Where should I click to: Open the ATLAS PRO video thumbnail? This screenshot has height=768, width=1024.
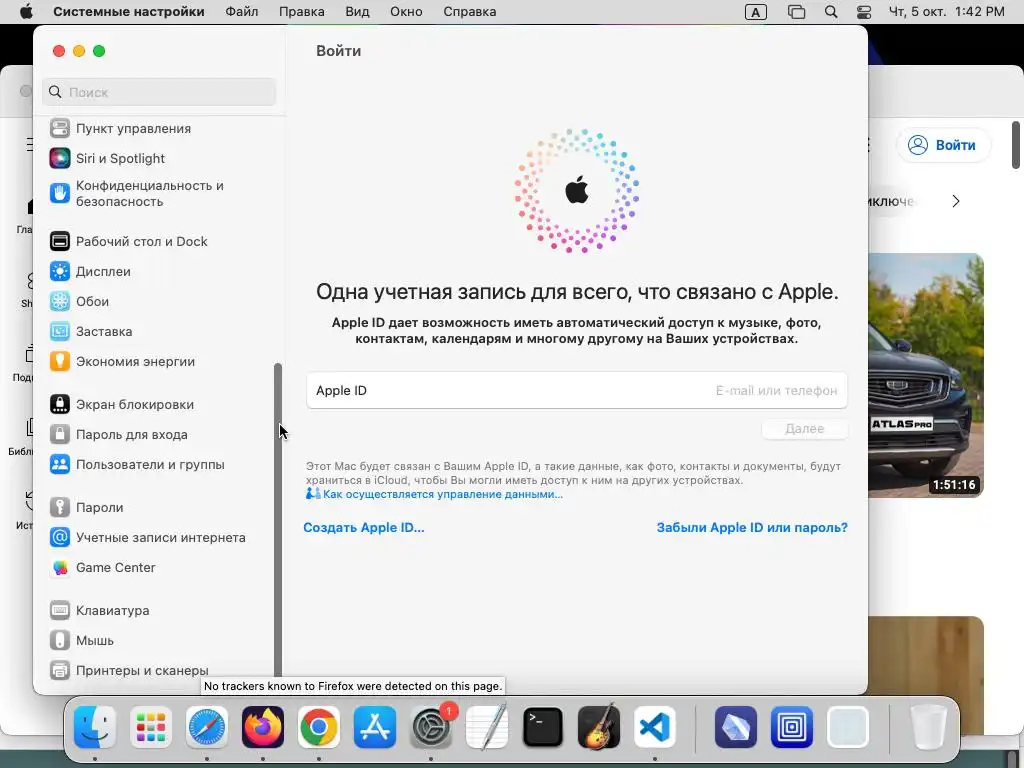926,375
